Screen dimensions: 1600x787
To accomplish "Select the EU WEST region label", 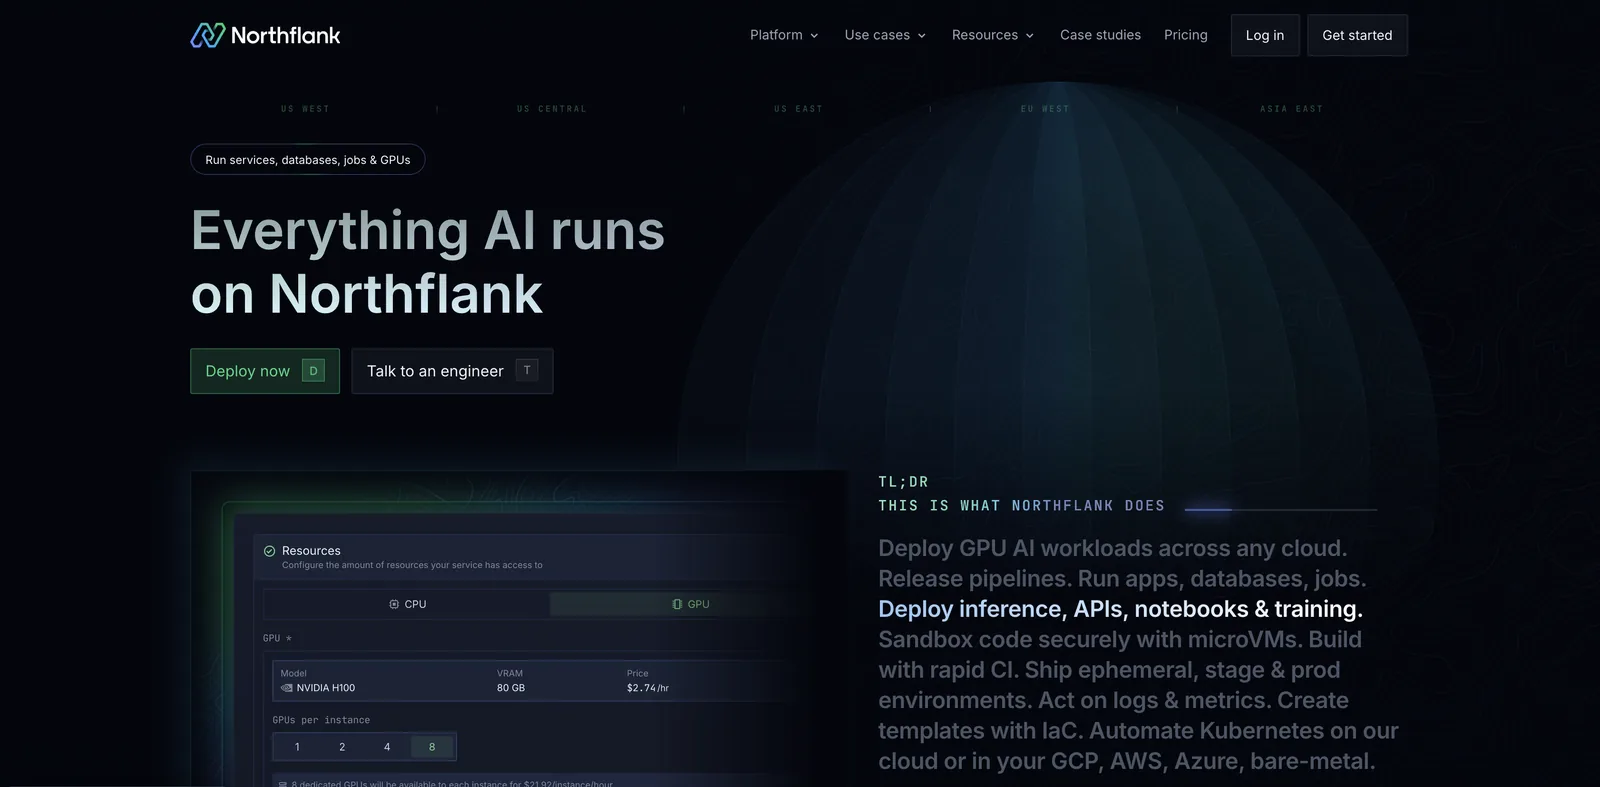I will point(1045,109).
